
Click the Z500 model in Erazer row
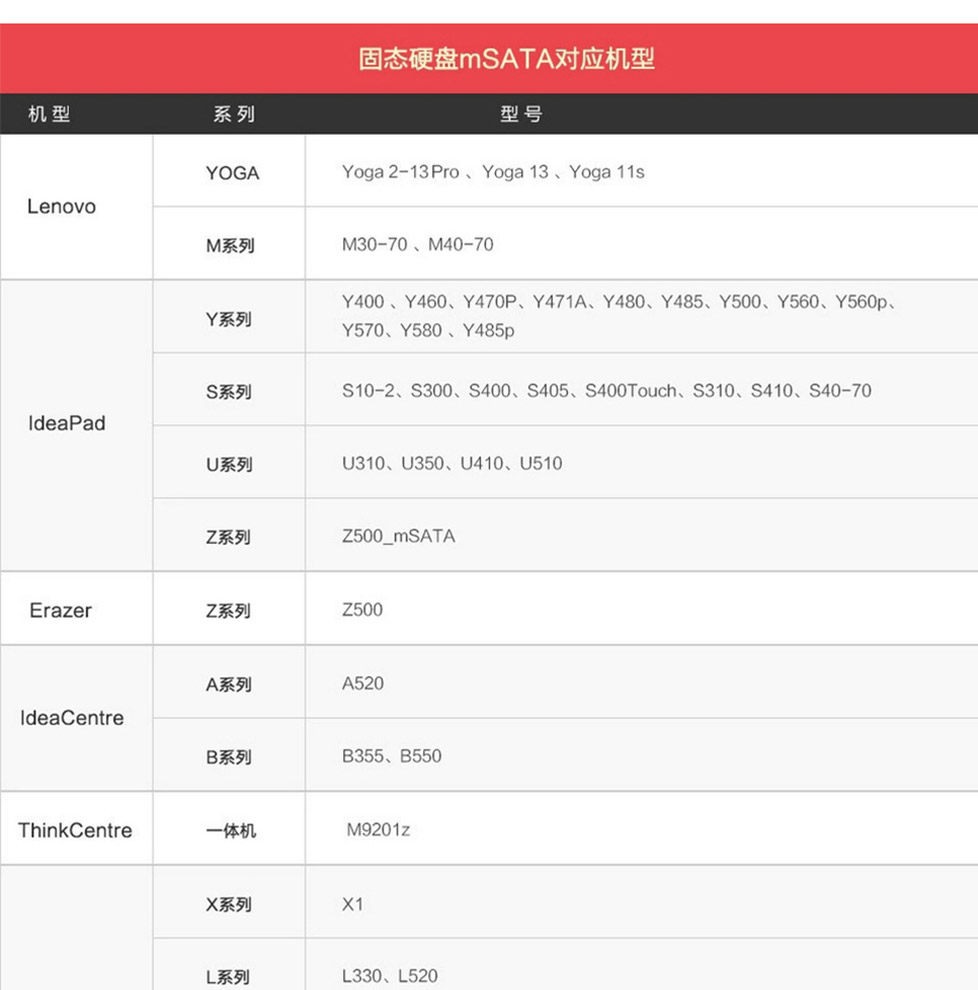click(362, 610)
